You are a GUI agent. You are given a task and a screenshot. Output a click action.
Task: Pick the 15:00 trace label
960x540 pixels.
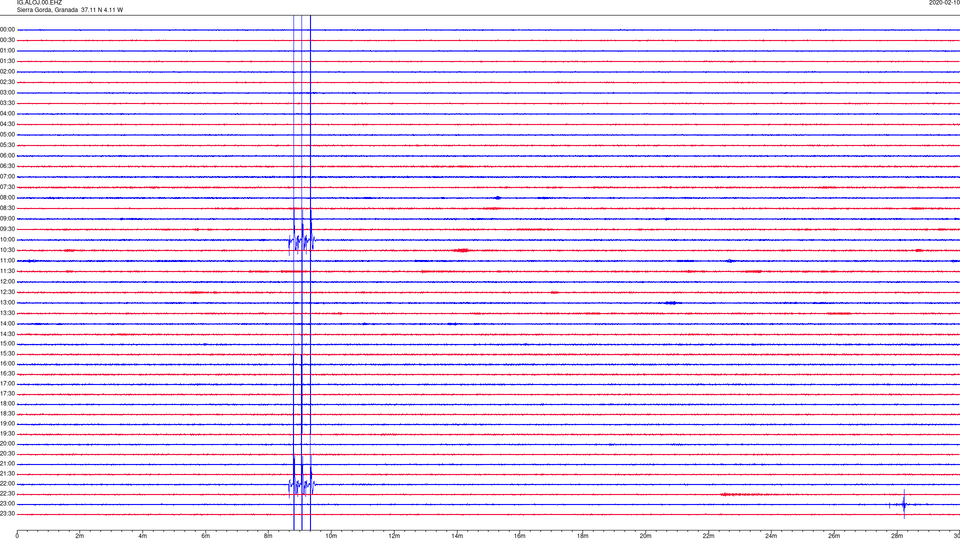click(7, 343)
